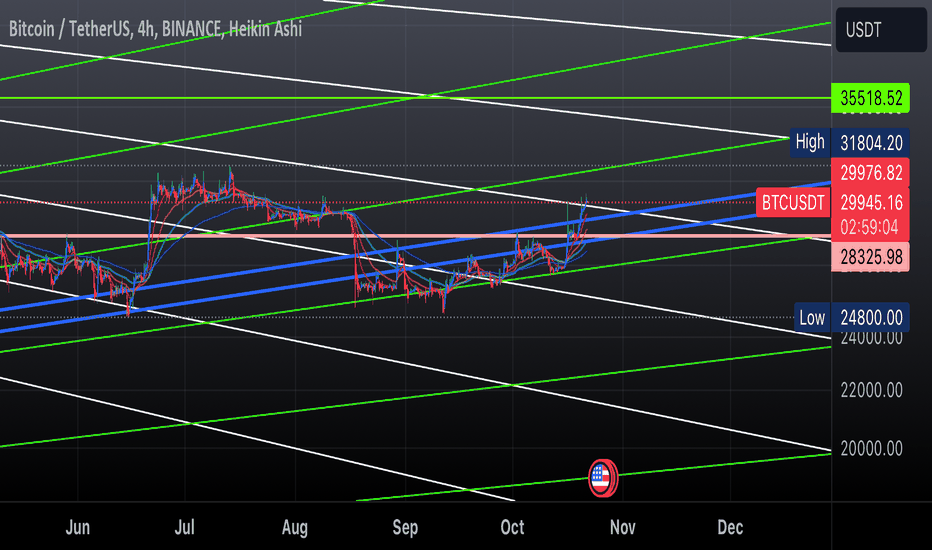Click the pink 28325.98 price label

pos(870,257)
